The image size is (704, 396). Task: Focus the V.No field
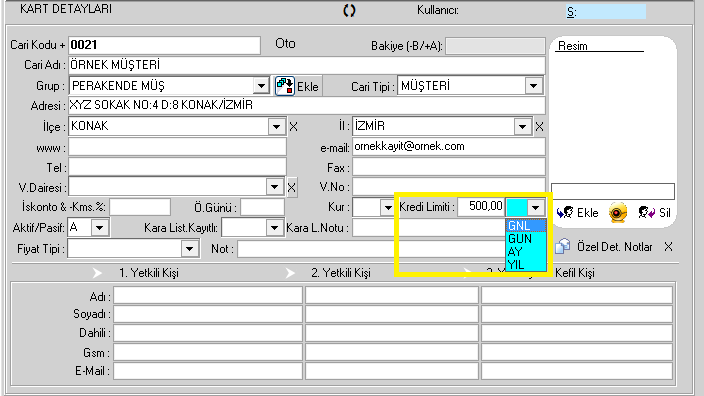pyautogui.click(x=449, y=187)
